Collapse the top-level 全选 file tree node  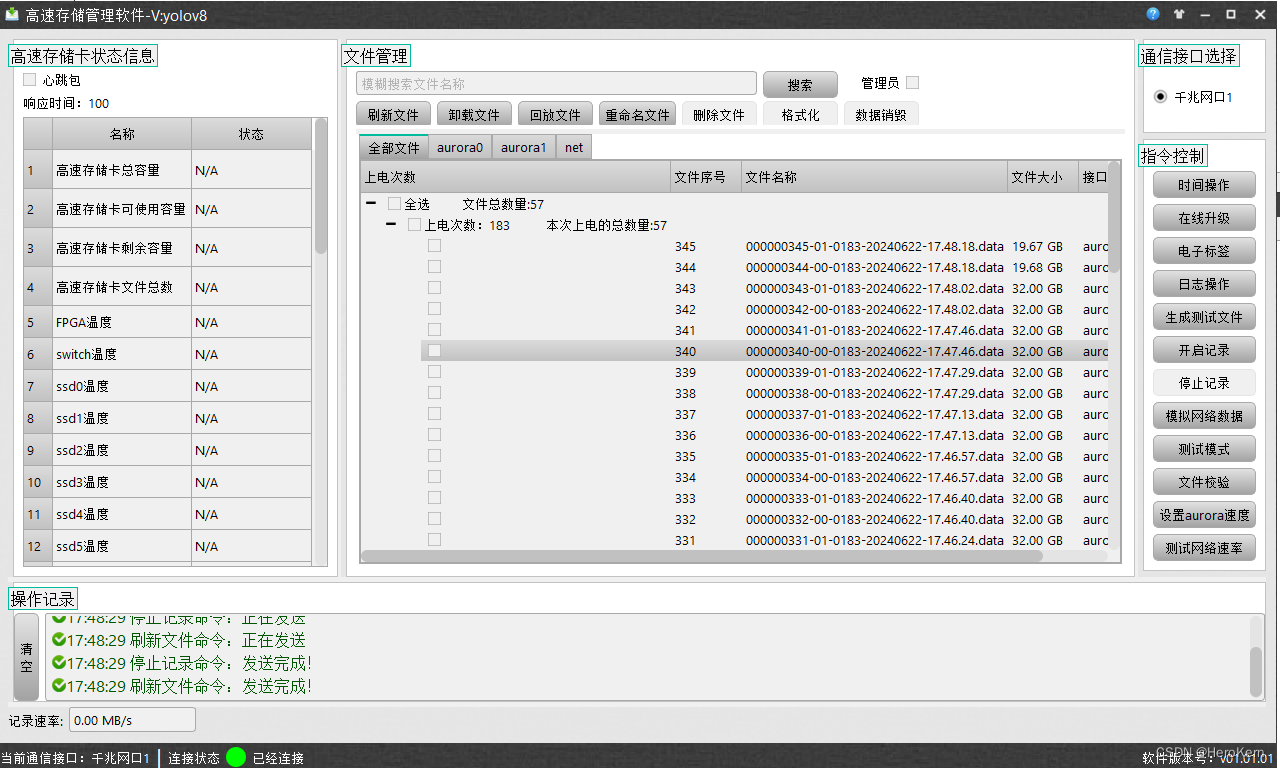(x=373, y=203)
